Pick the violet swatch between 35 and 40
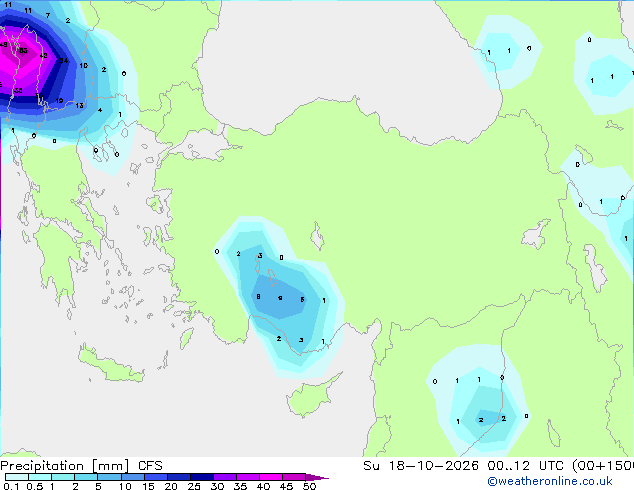Viewport: 634px width, 490px height. (x=248, y=477)
